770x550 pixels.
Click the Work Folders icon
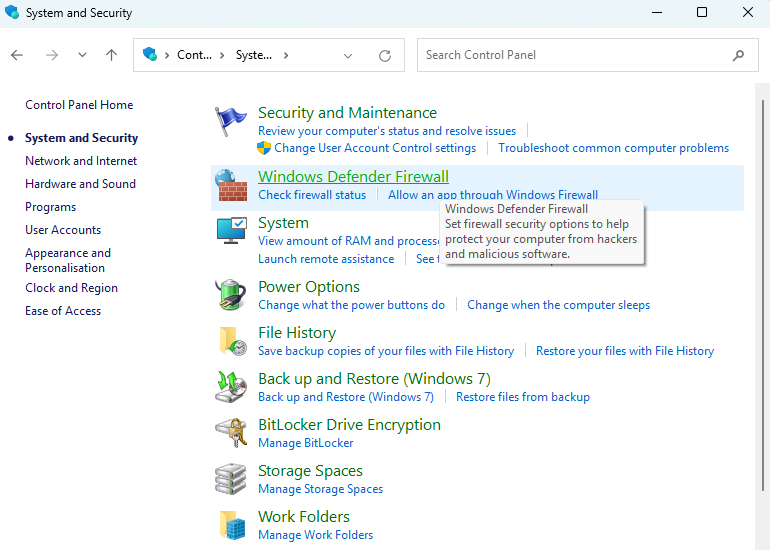tap(231, 525)
